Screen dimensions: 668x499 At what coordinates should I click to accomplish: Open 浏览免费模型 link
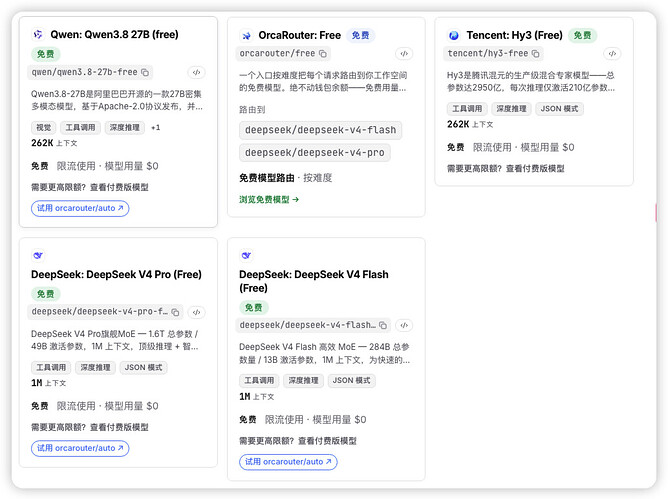(x=269, y=199)
